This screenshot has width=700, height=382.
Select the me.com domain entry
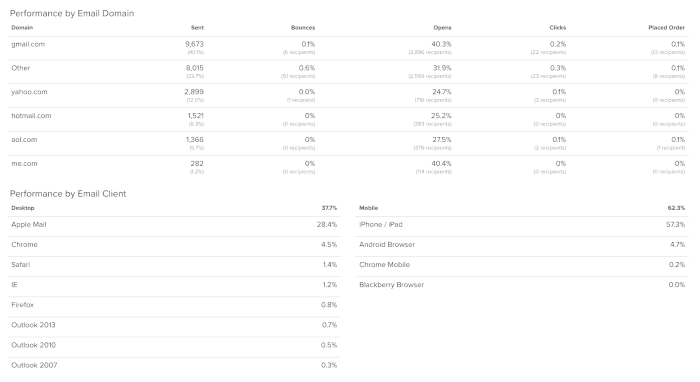coord(24,164)
